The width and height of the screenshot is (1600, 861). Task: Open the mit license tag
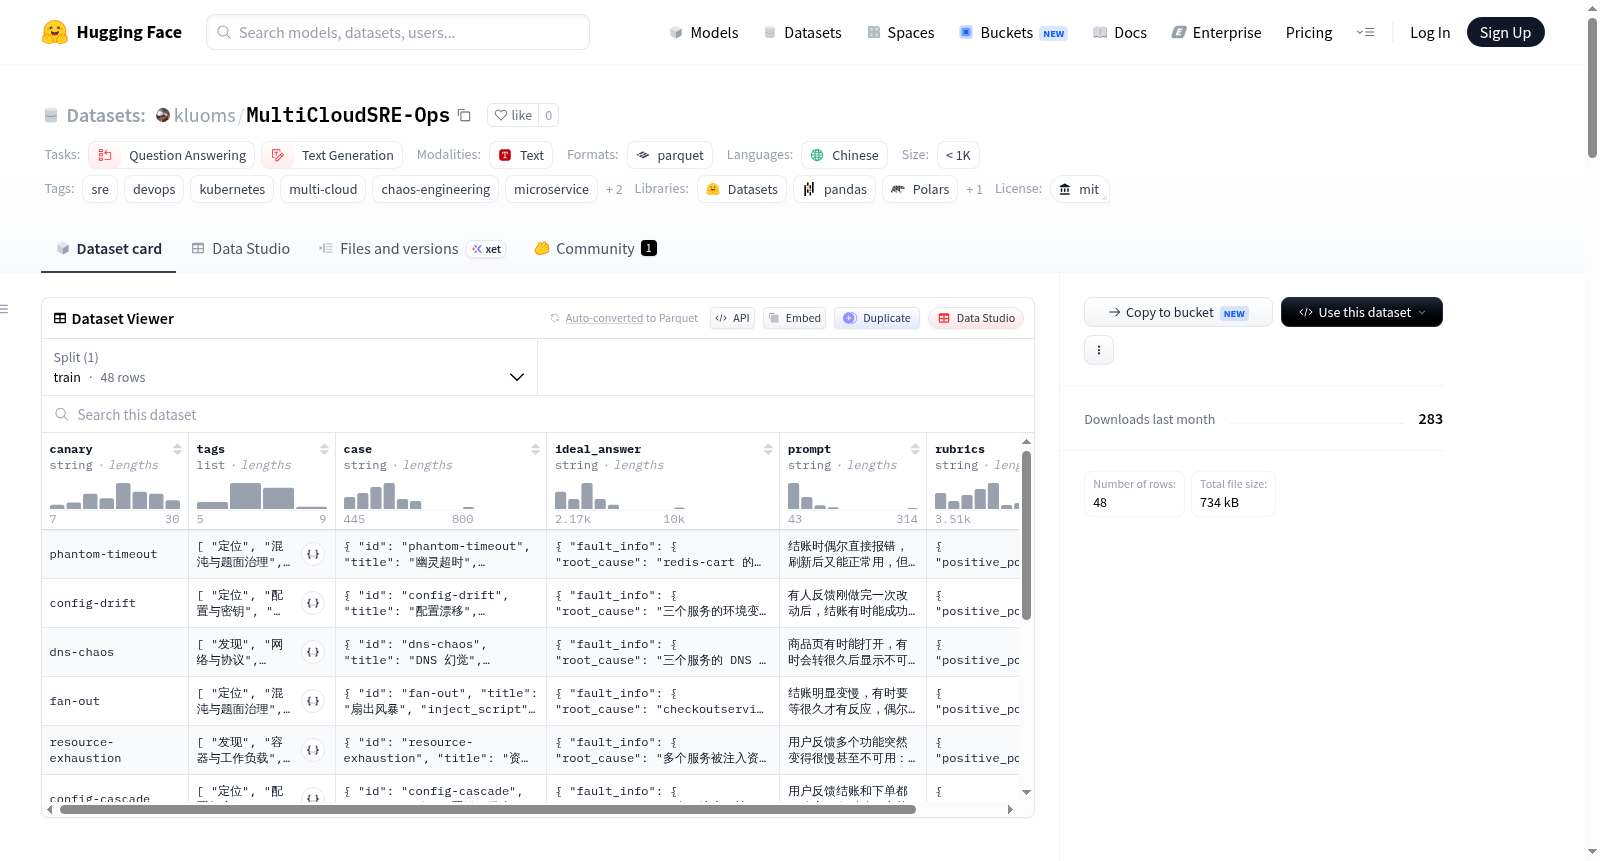pyautogui.click(x=1079, y=189)
